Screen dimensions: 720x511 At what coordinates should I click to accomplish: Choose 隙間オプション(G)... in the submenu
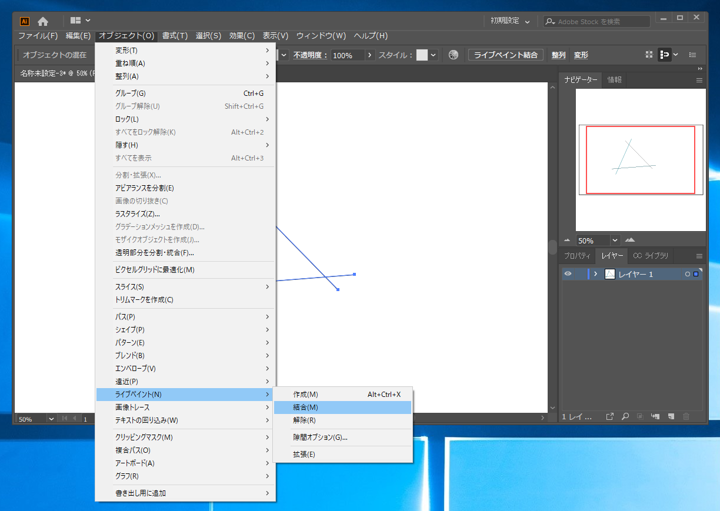point(343,437)
